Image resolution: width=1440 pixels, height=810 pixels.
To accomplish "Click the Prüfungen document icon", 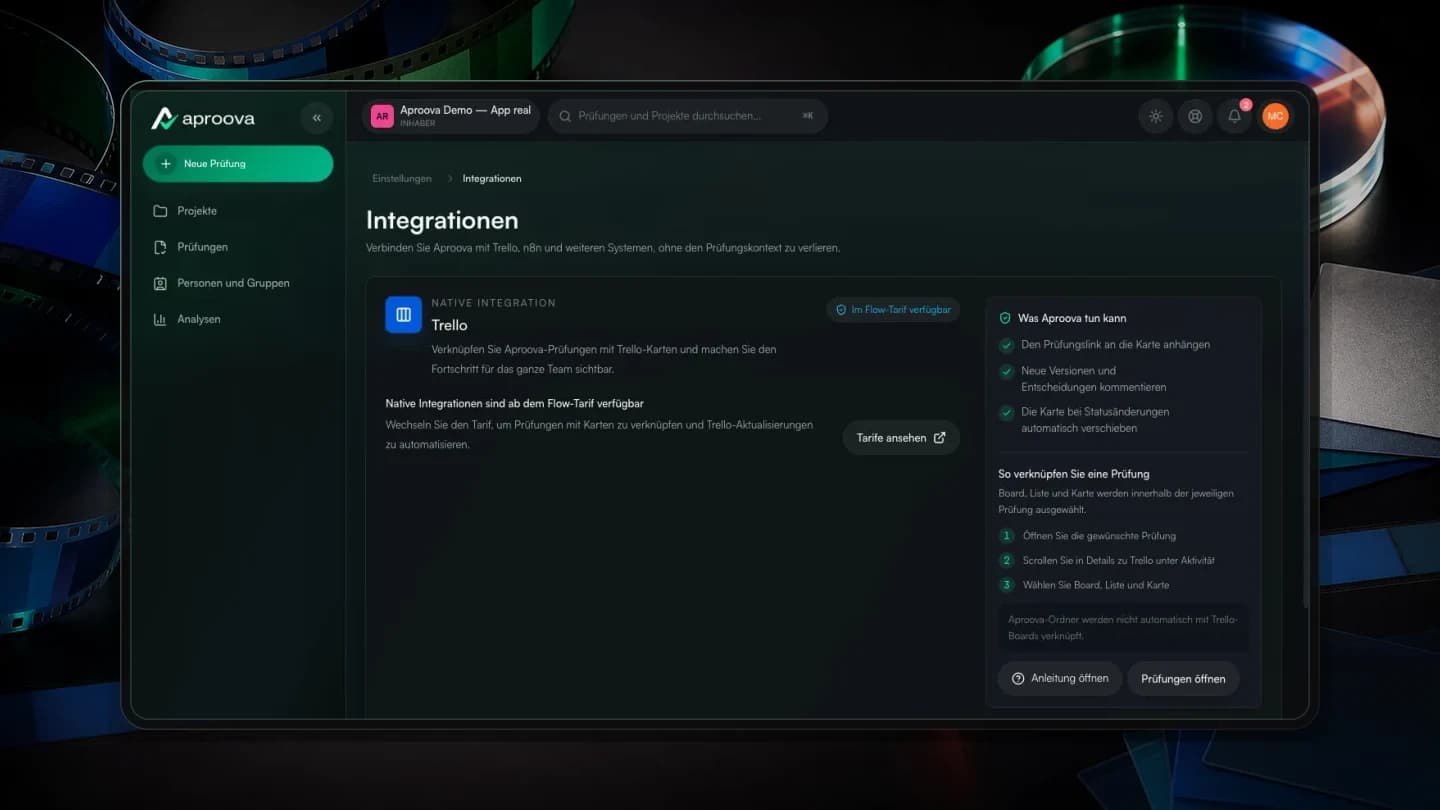I will tap(160, 247).
